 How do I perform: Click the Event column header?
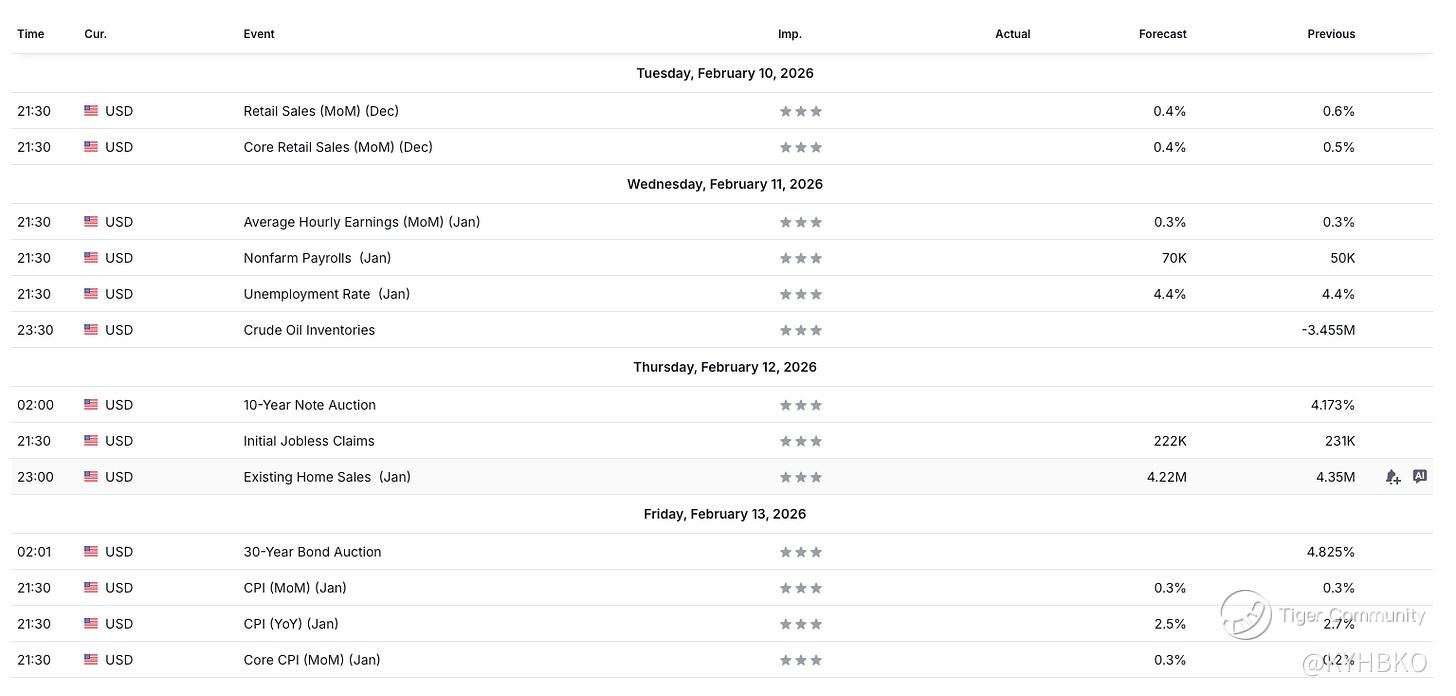tap(259, 34)
